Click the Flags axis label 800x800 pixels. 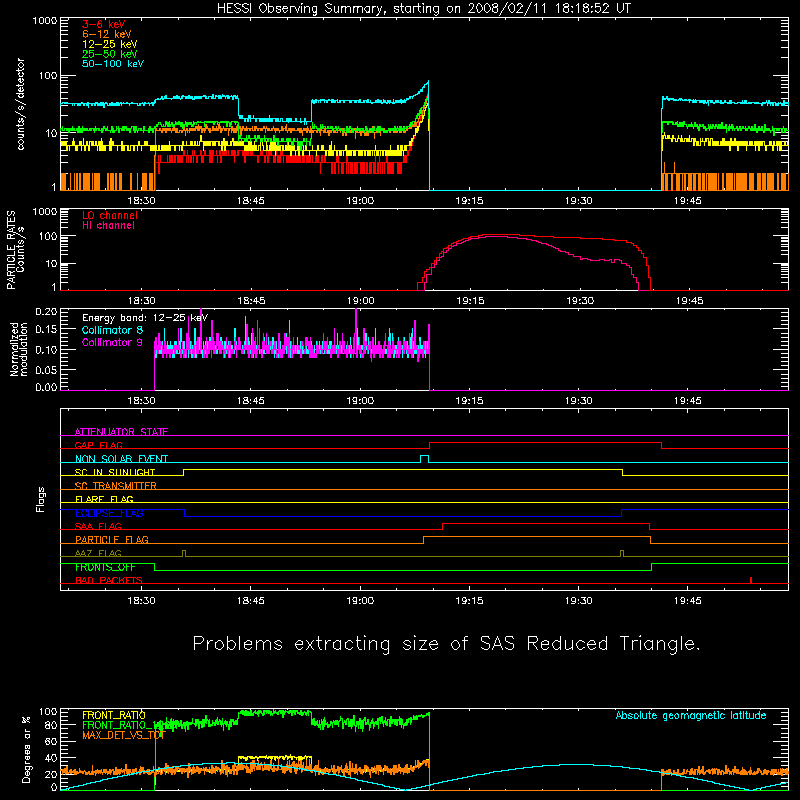(x=41, y=499)
